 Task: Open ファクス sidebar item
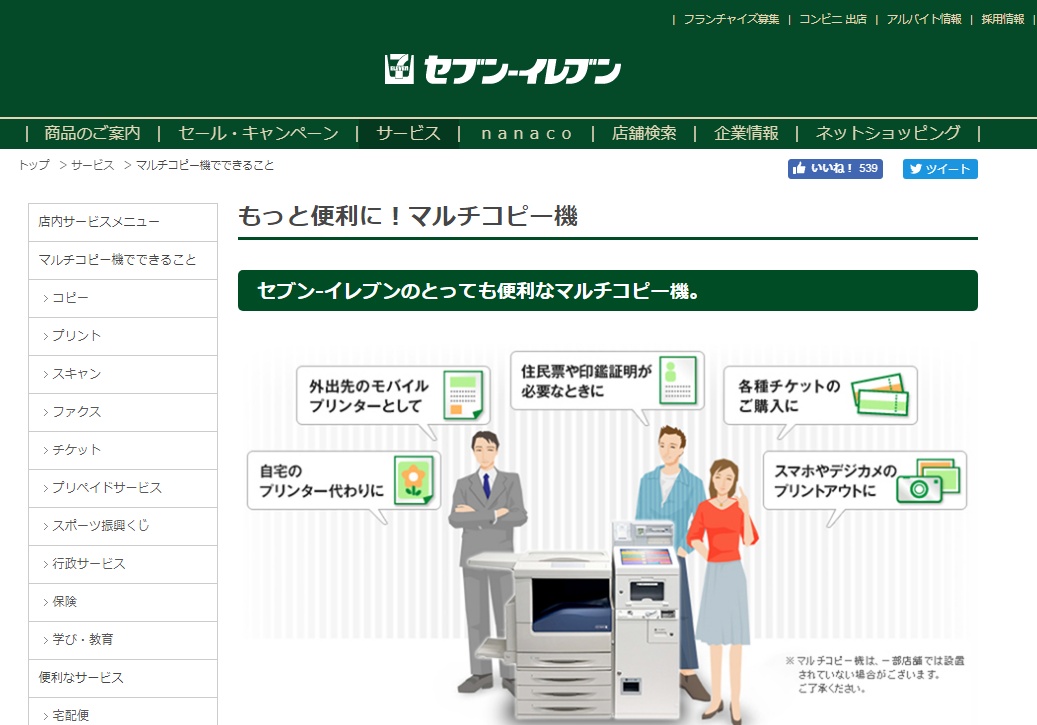point(123,412)
